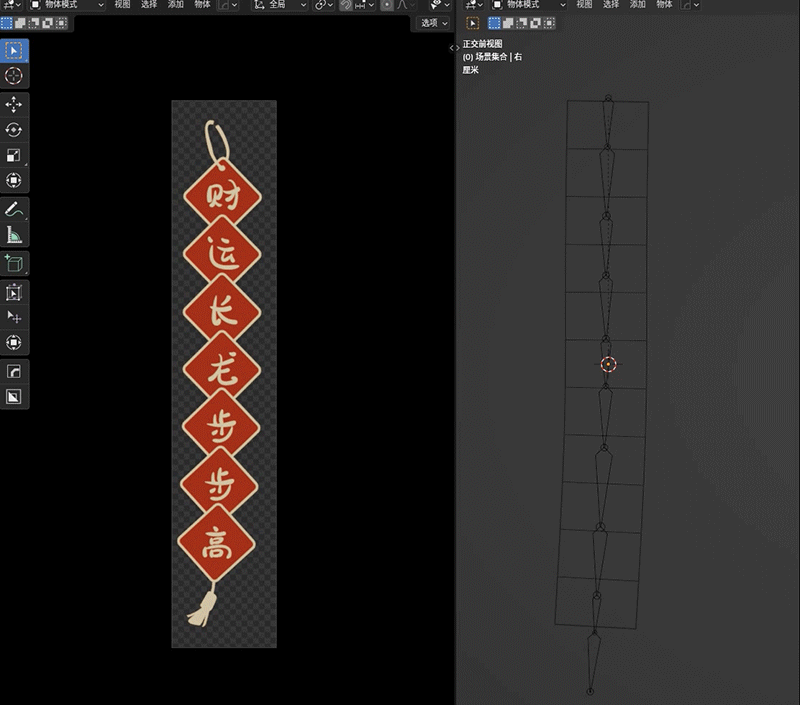Image resolution: width=800 pixels, height=705 pixels.
Task: Activate the 3D Cursor tool
Action: pos(14,76)
